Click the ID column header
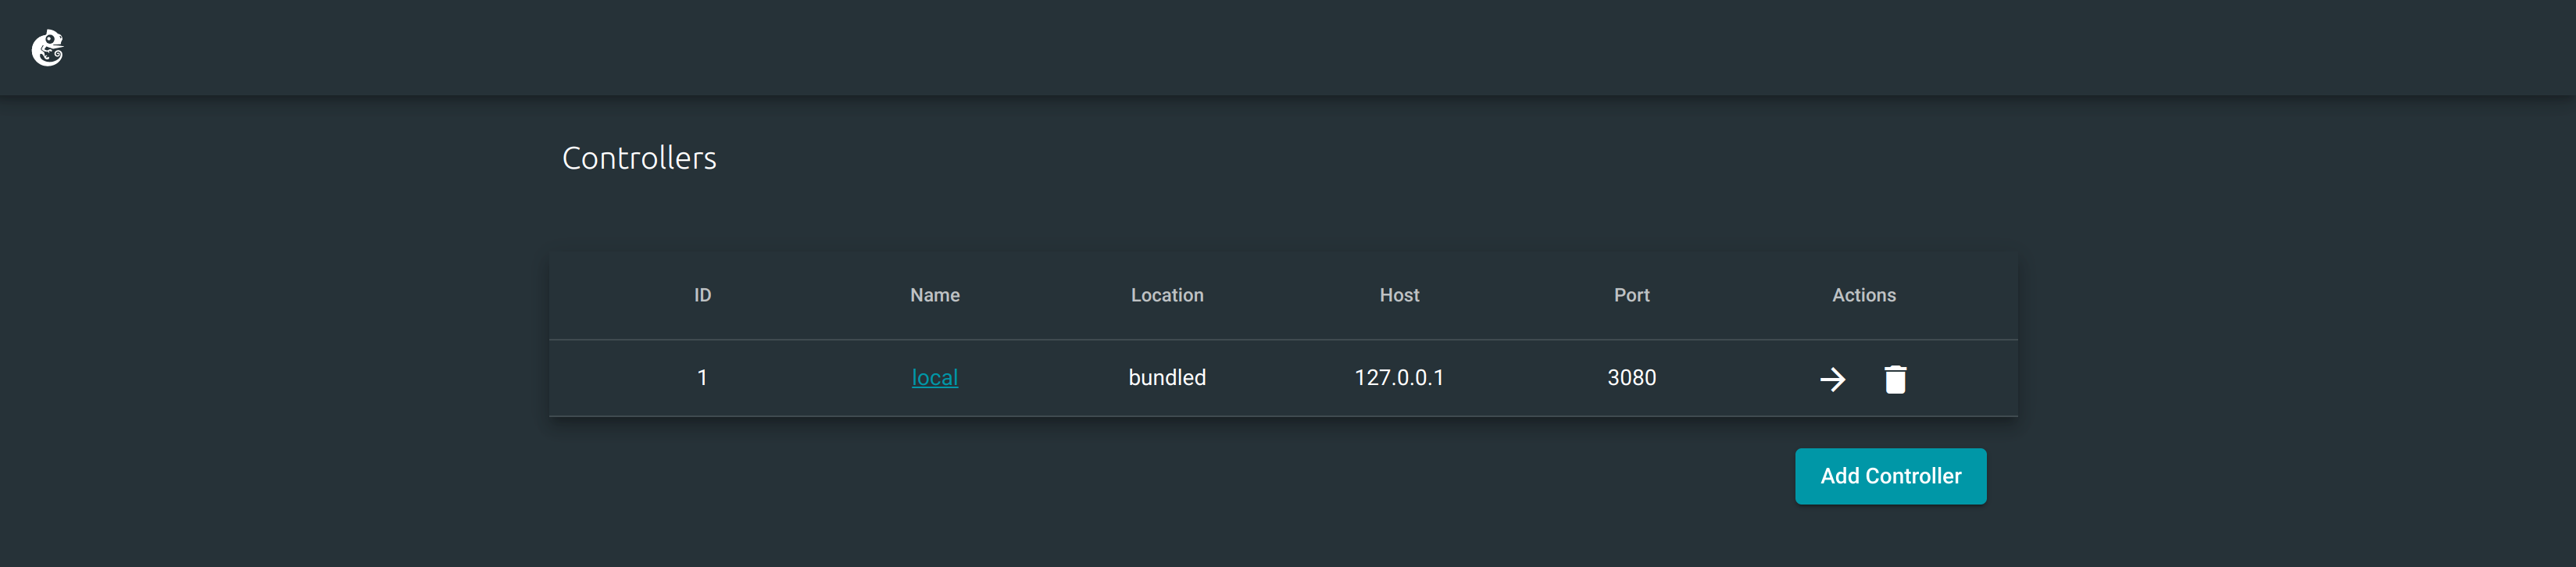The width and height of the screenshot is (2576, 567). 703,295
